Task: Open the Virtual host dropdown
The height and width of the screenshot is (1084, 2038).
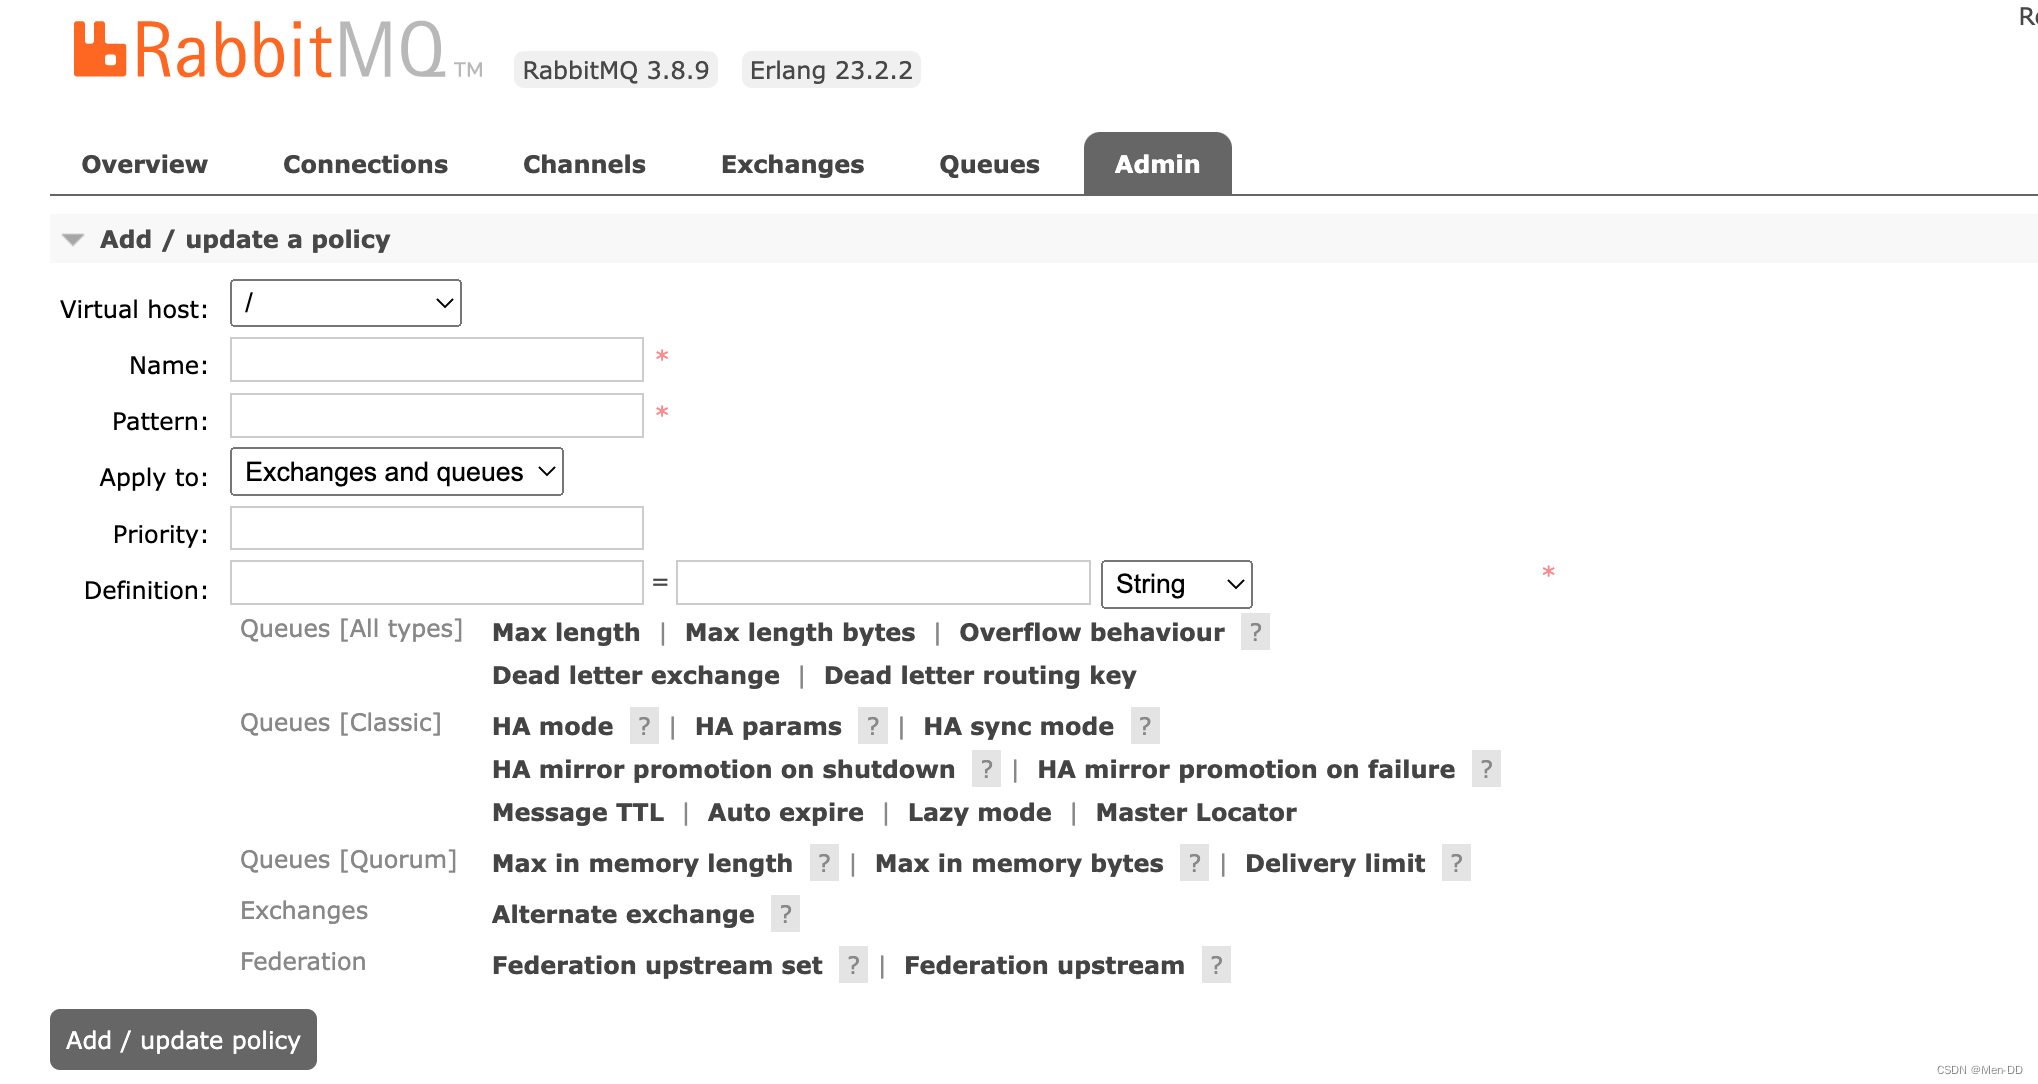Action: tap(345, 302)
